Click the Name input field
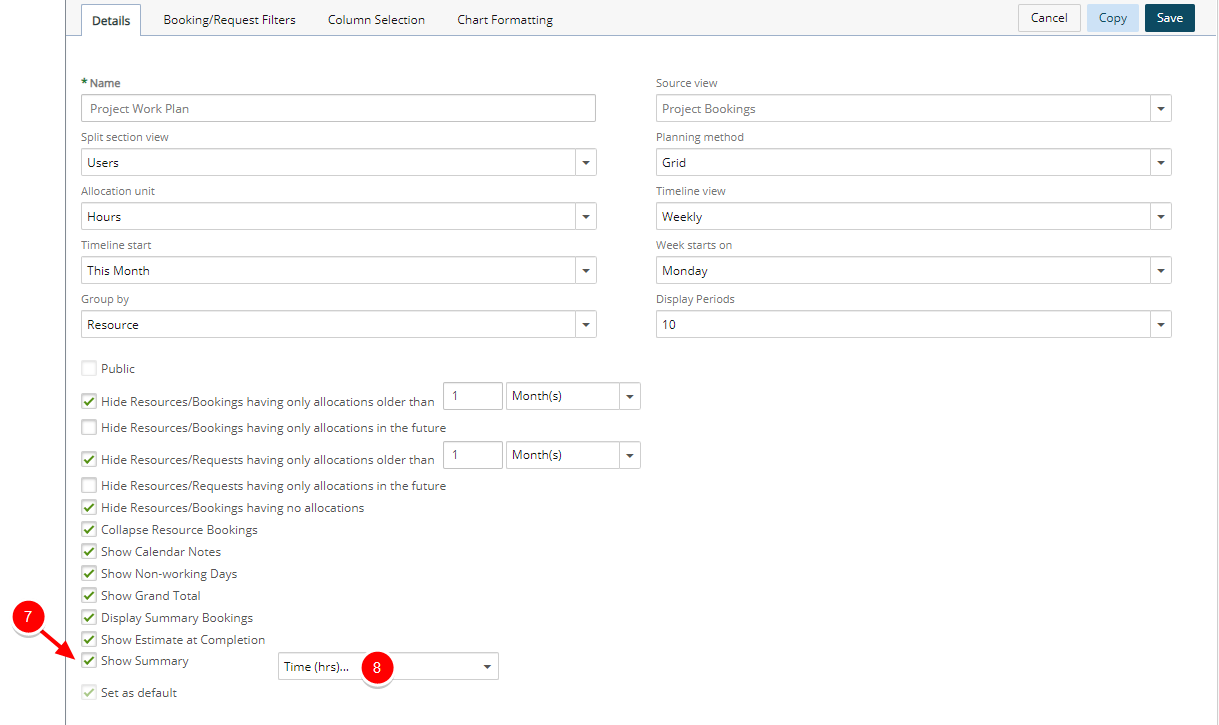Image resolution: width=1219 pixels, height=725 pixels. click(x=338, y=109)
